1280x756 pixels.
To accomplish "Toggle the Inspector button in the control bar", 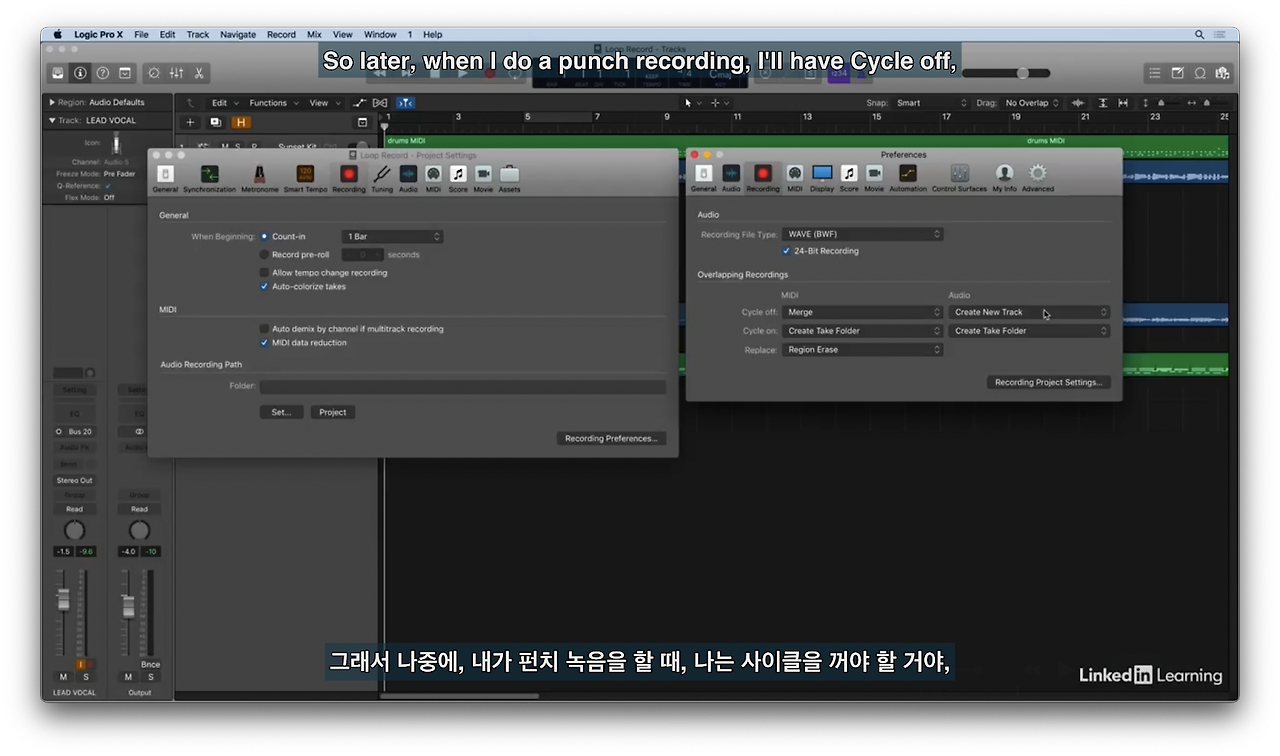I will (80, 73).
